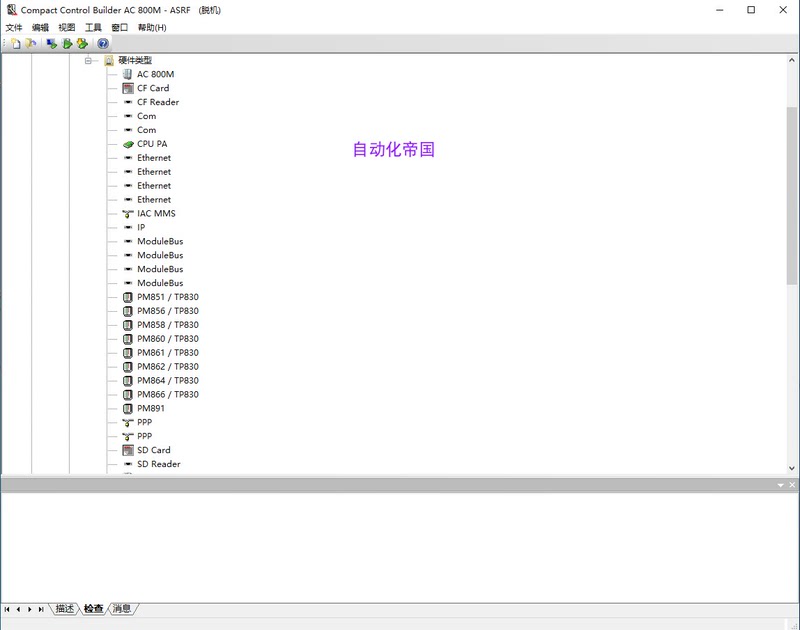Screen dimensions: 800x630
Task: Select the PM864 / TP830 tree item
Action: click(168, 381)
